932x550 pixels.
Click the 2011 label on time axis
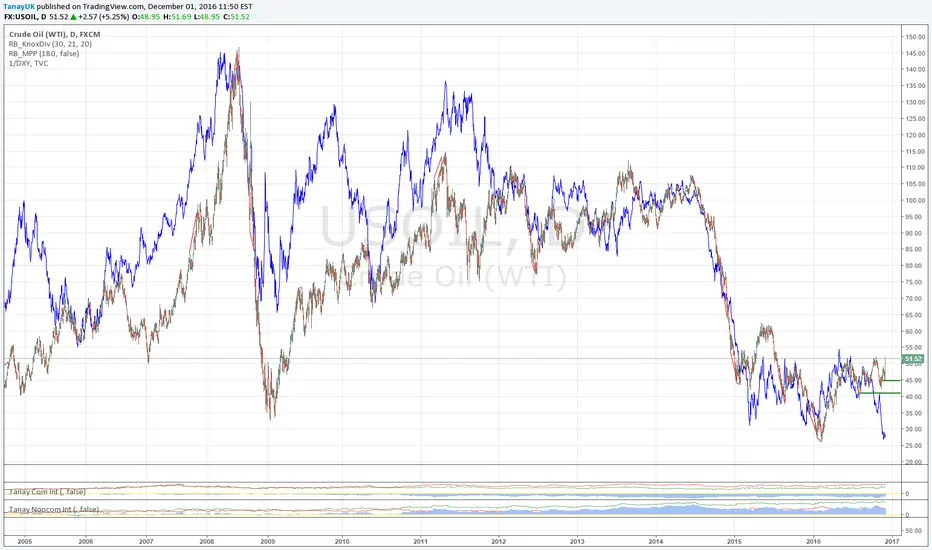[x=420, y=541]
